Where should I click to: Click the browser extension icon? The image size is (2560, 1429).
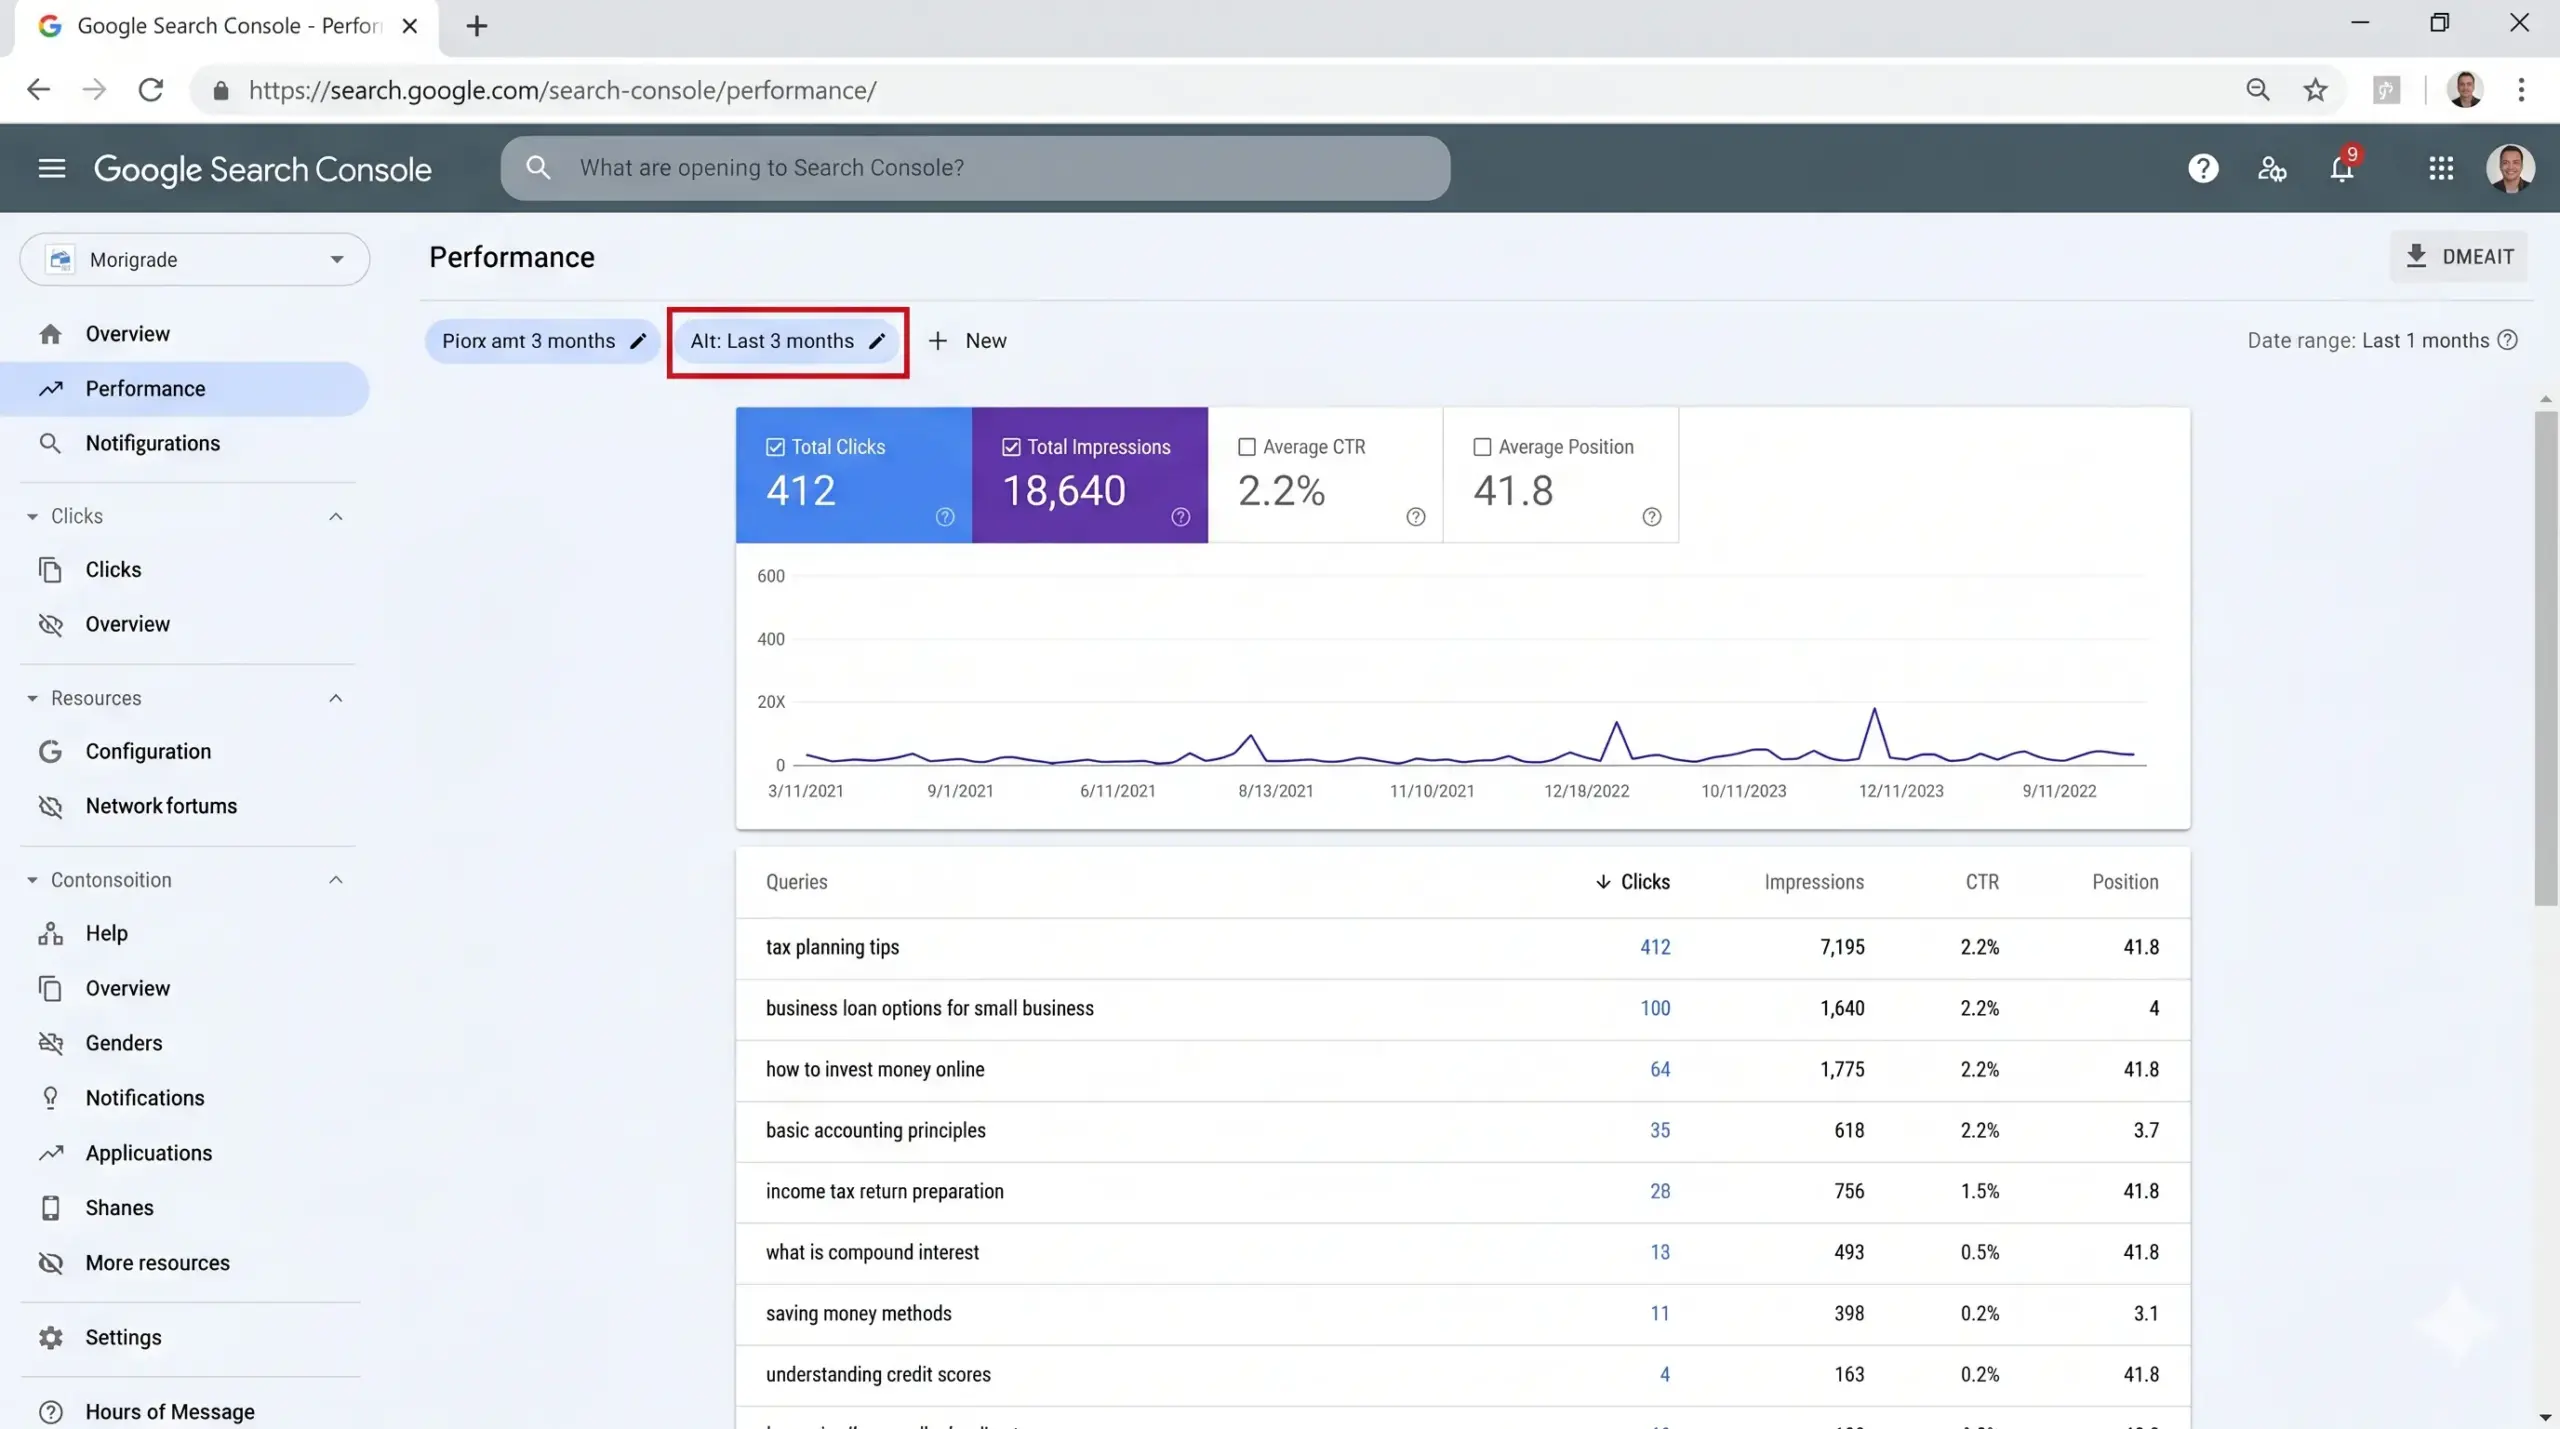click(2387, 90)
